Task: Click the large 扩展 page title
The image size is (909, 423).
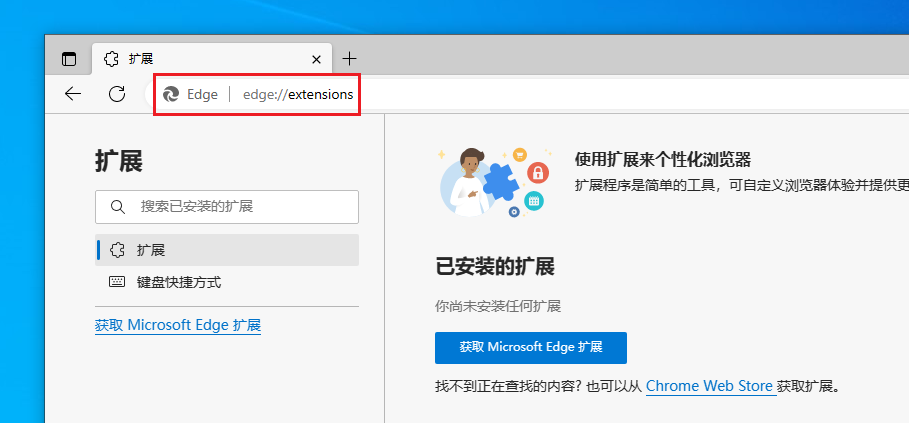Action: (119, 161)
